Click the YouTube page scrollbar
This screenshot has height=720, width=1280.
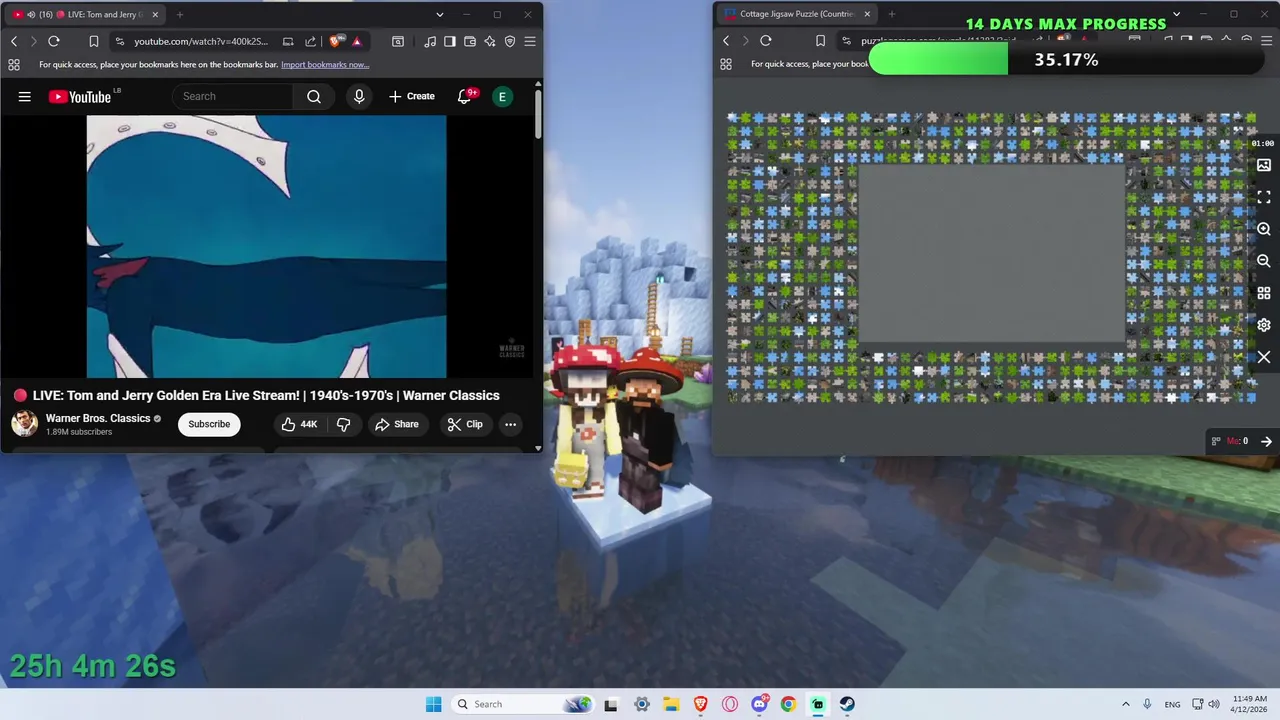[x=538, y=115]
